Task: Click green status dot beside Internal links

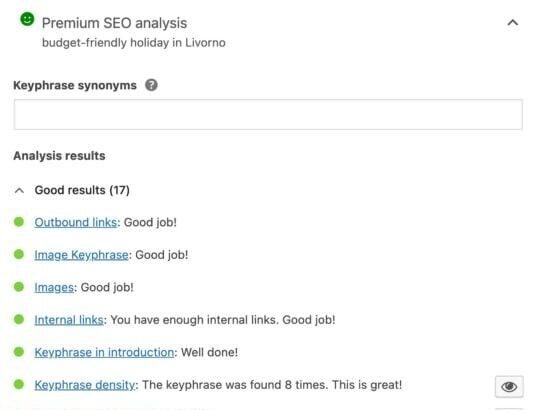Action: coord(19,320)
